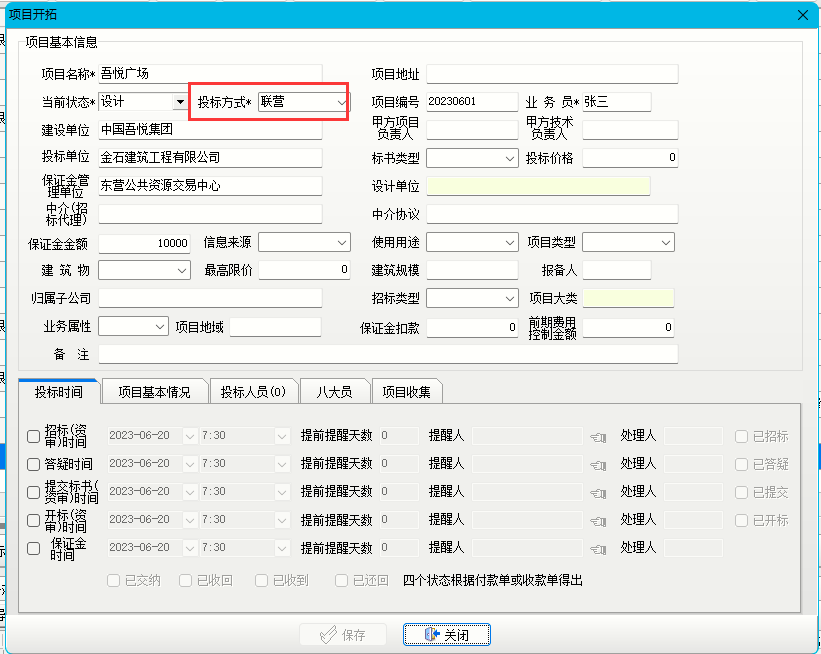Open the 标书类型 dropdown
This screenshot has height=654, width=821.
[509, 158]
